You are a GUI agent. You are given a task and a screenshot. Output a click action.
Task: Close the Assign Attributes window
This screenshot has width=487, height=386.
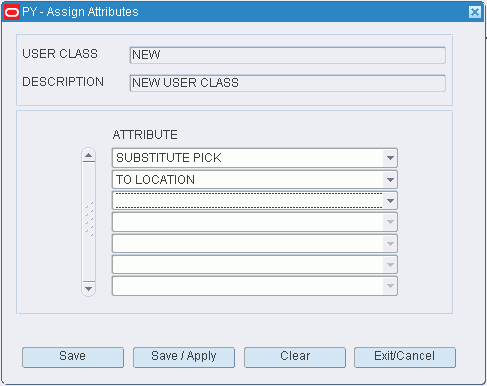click(x=475, y=12)
